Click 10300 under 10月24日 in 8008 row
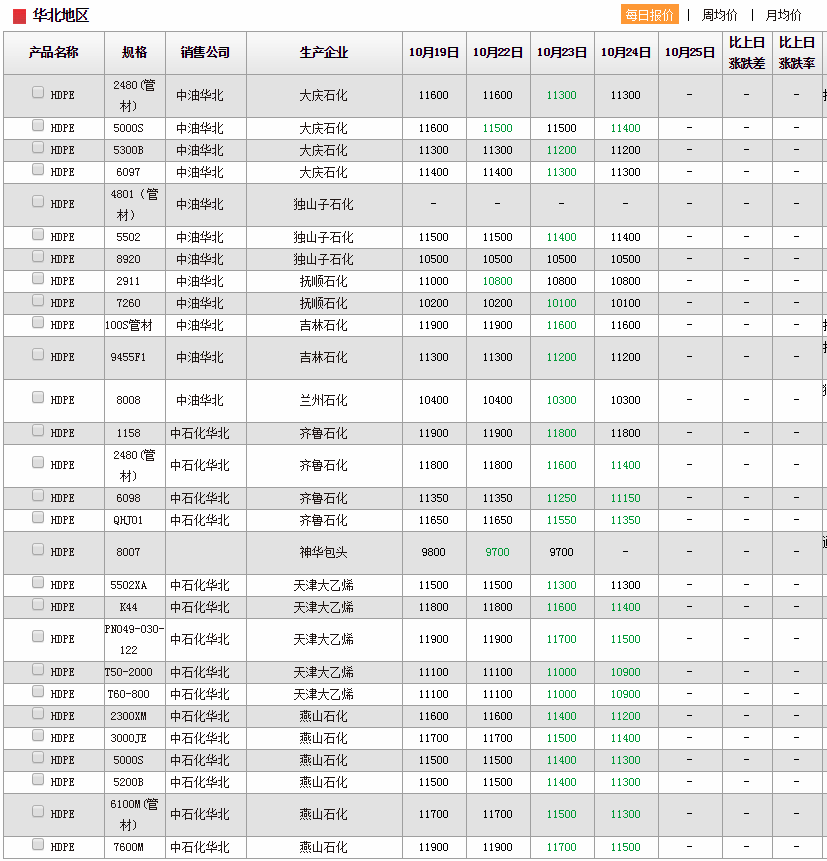Screen dimensions: 827x861 (626, 400)
